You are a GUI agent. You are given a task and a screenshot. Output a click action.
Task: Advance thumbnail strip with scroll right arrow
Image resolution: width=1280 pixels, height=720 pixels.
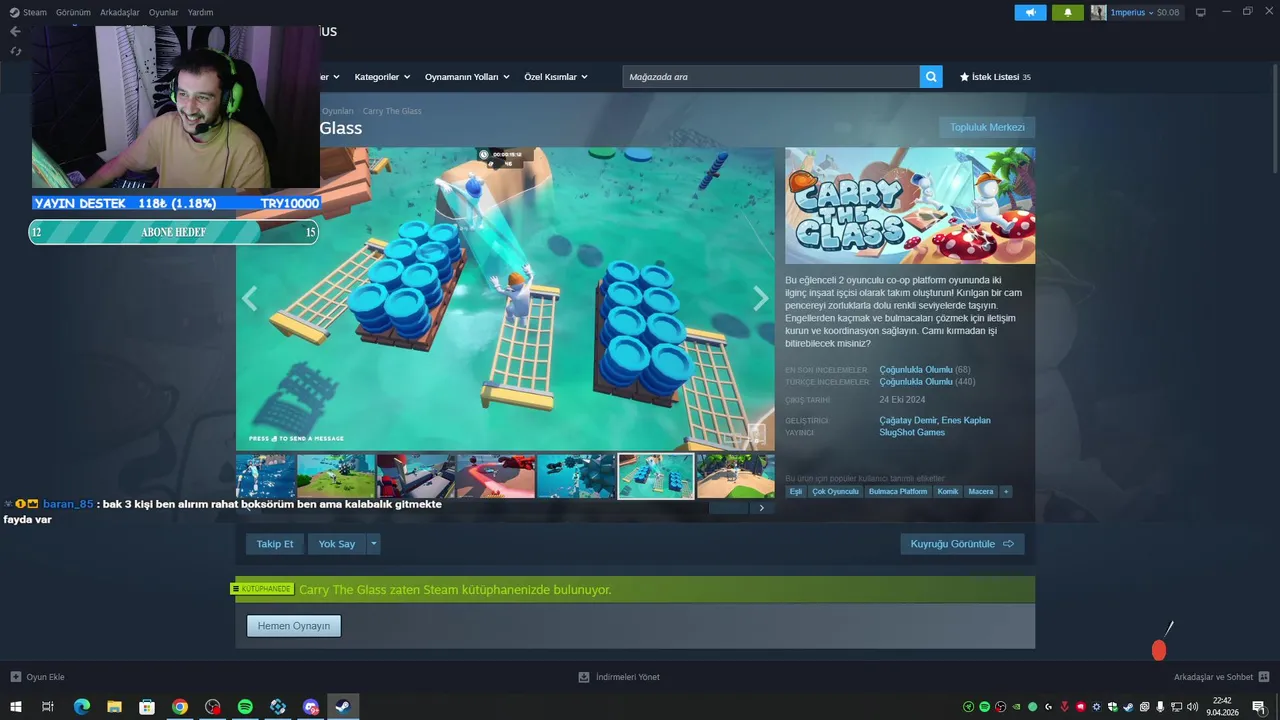(x=762, y=508)
